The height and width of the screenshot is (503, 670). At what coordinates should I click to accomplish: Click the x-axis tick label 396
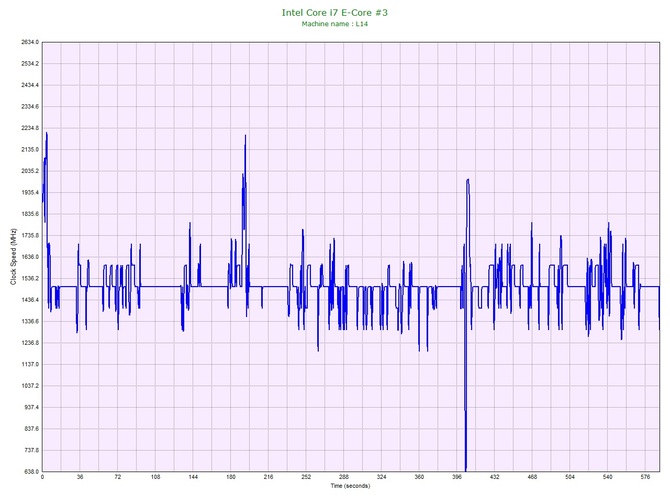point(457,477)
